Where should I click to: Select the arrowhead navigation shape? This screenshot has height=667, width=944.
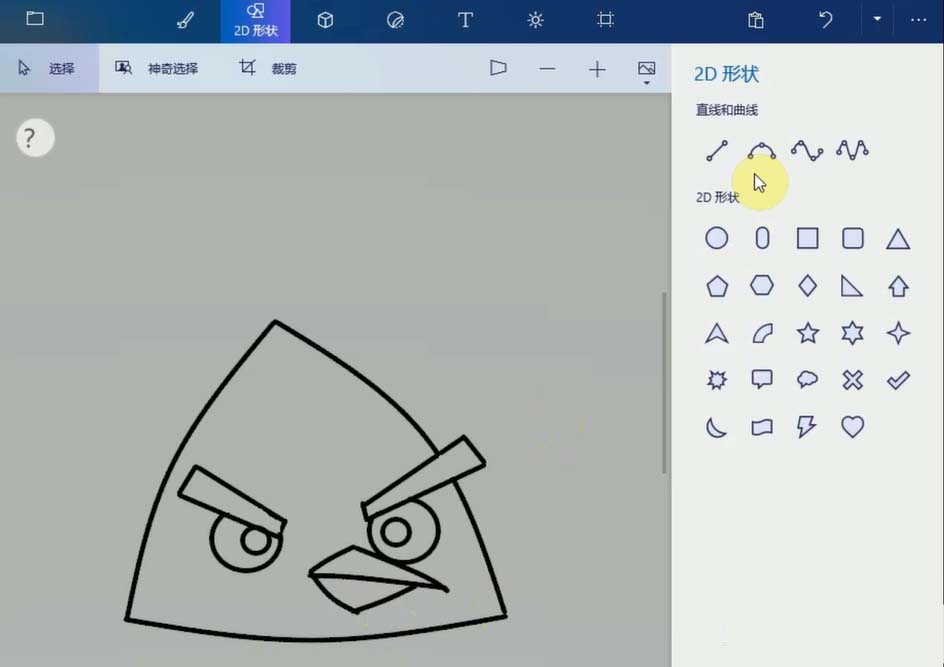point(716,333)
